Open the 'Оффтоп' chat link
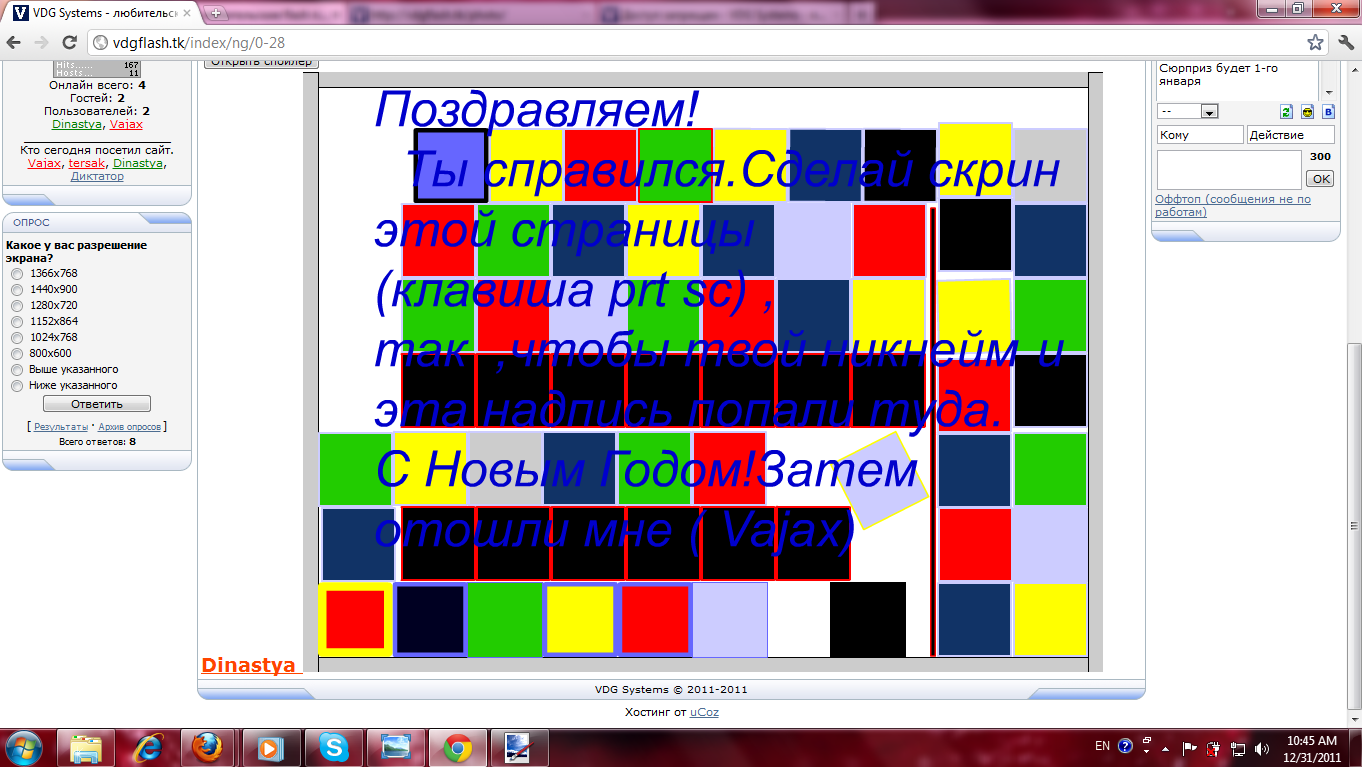Screen dimensions: 1362x767 [x=1233, y=205]
